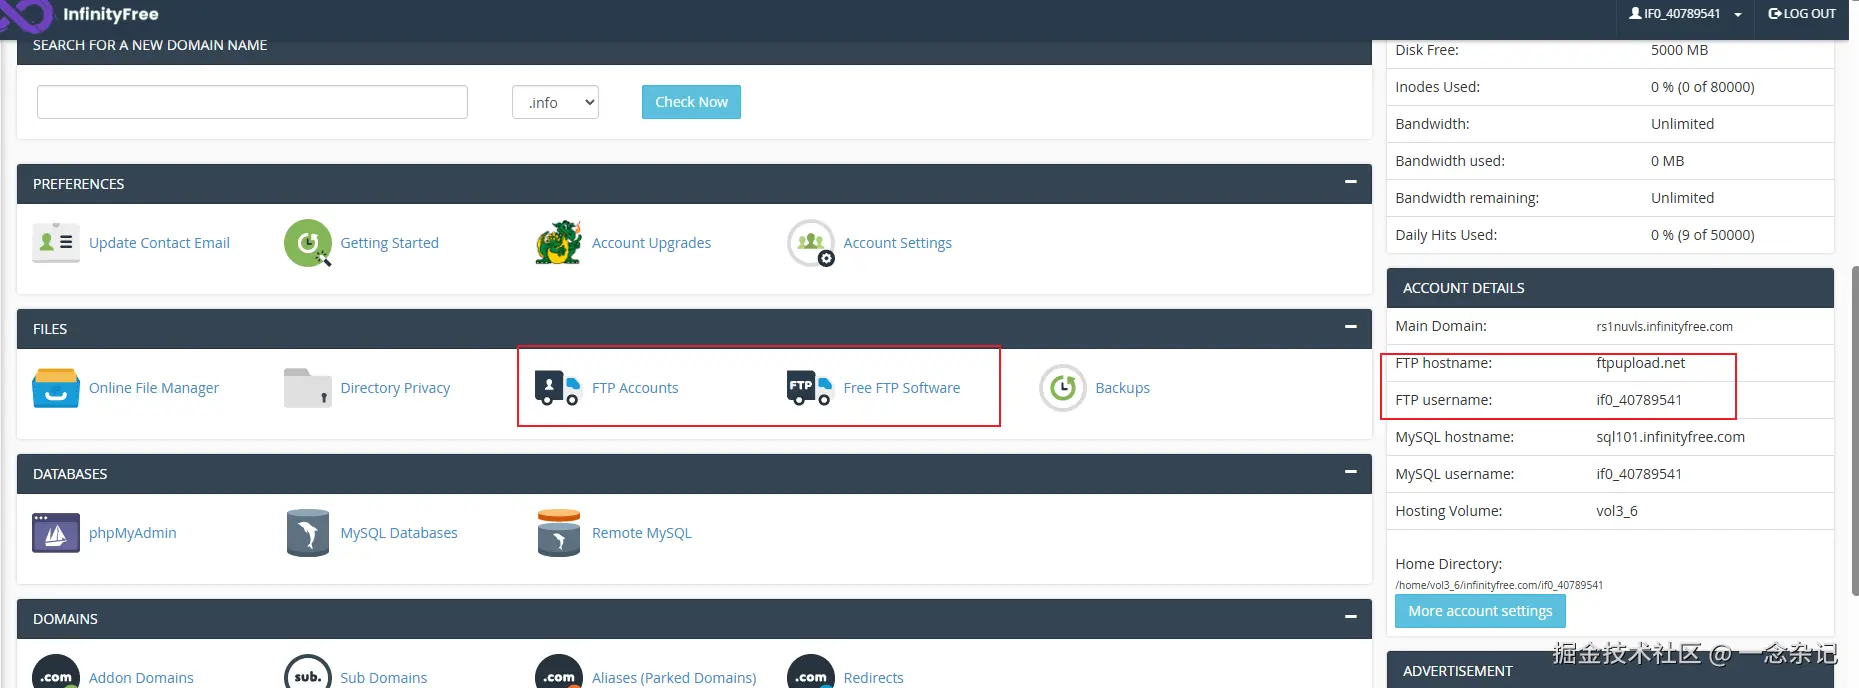1859x688 pixels.
Task: Click the Account Upgrades dragon icon
Action: [x=559, y=243]
